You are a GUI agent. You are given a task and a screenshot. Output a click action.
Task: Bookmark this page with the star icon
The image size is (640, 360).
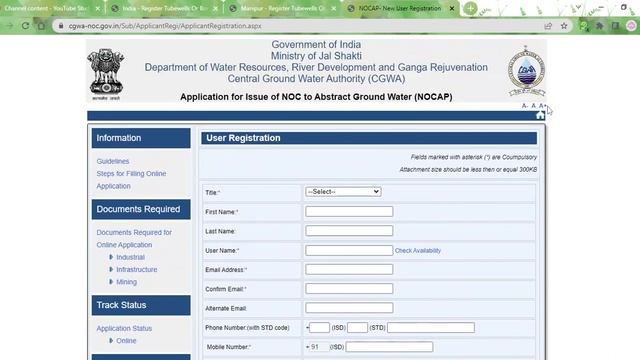pos(564,26)
